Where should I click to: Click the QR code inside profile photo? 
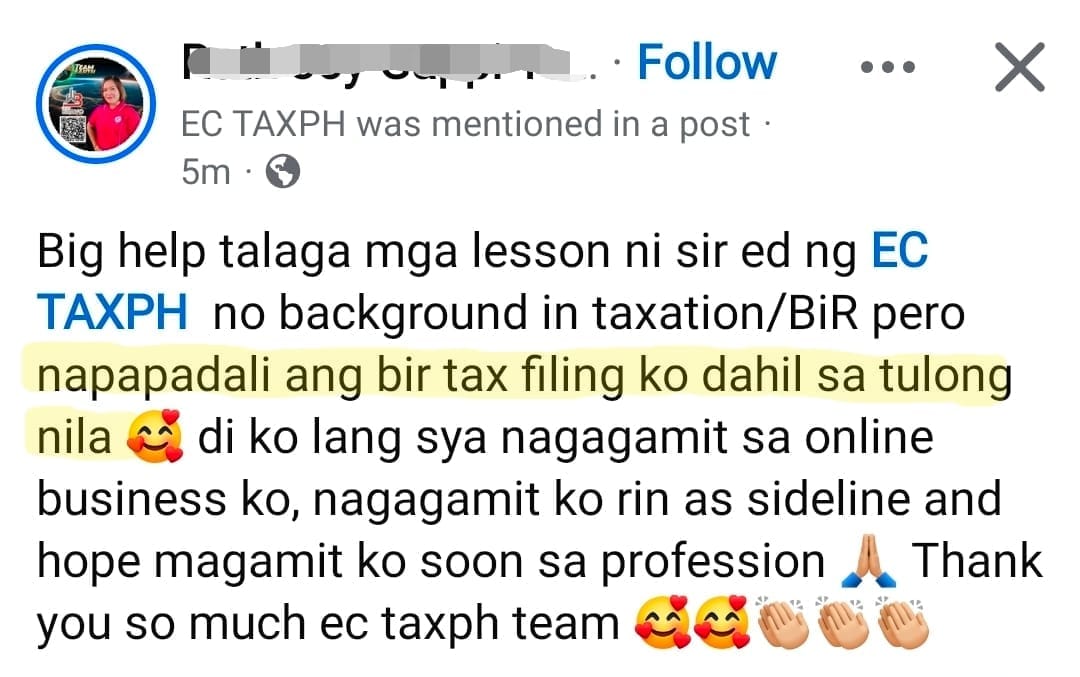click(72, 129)
